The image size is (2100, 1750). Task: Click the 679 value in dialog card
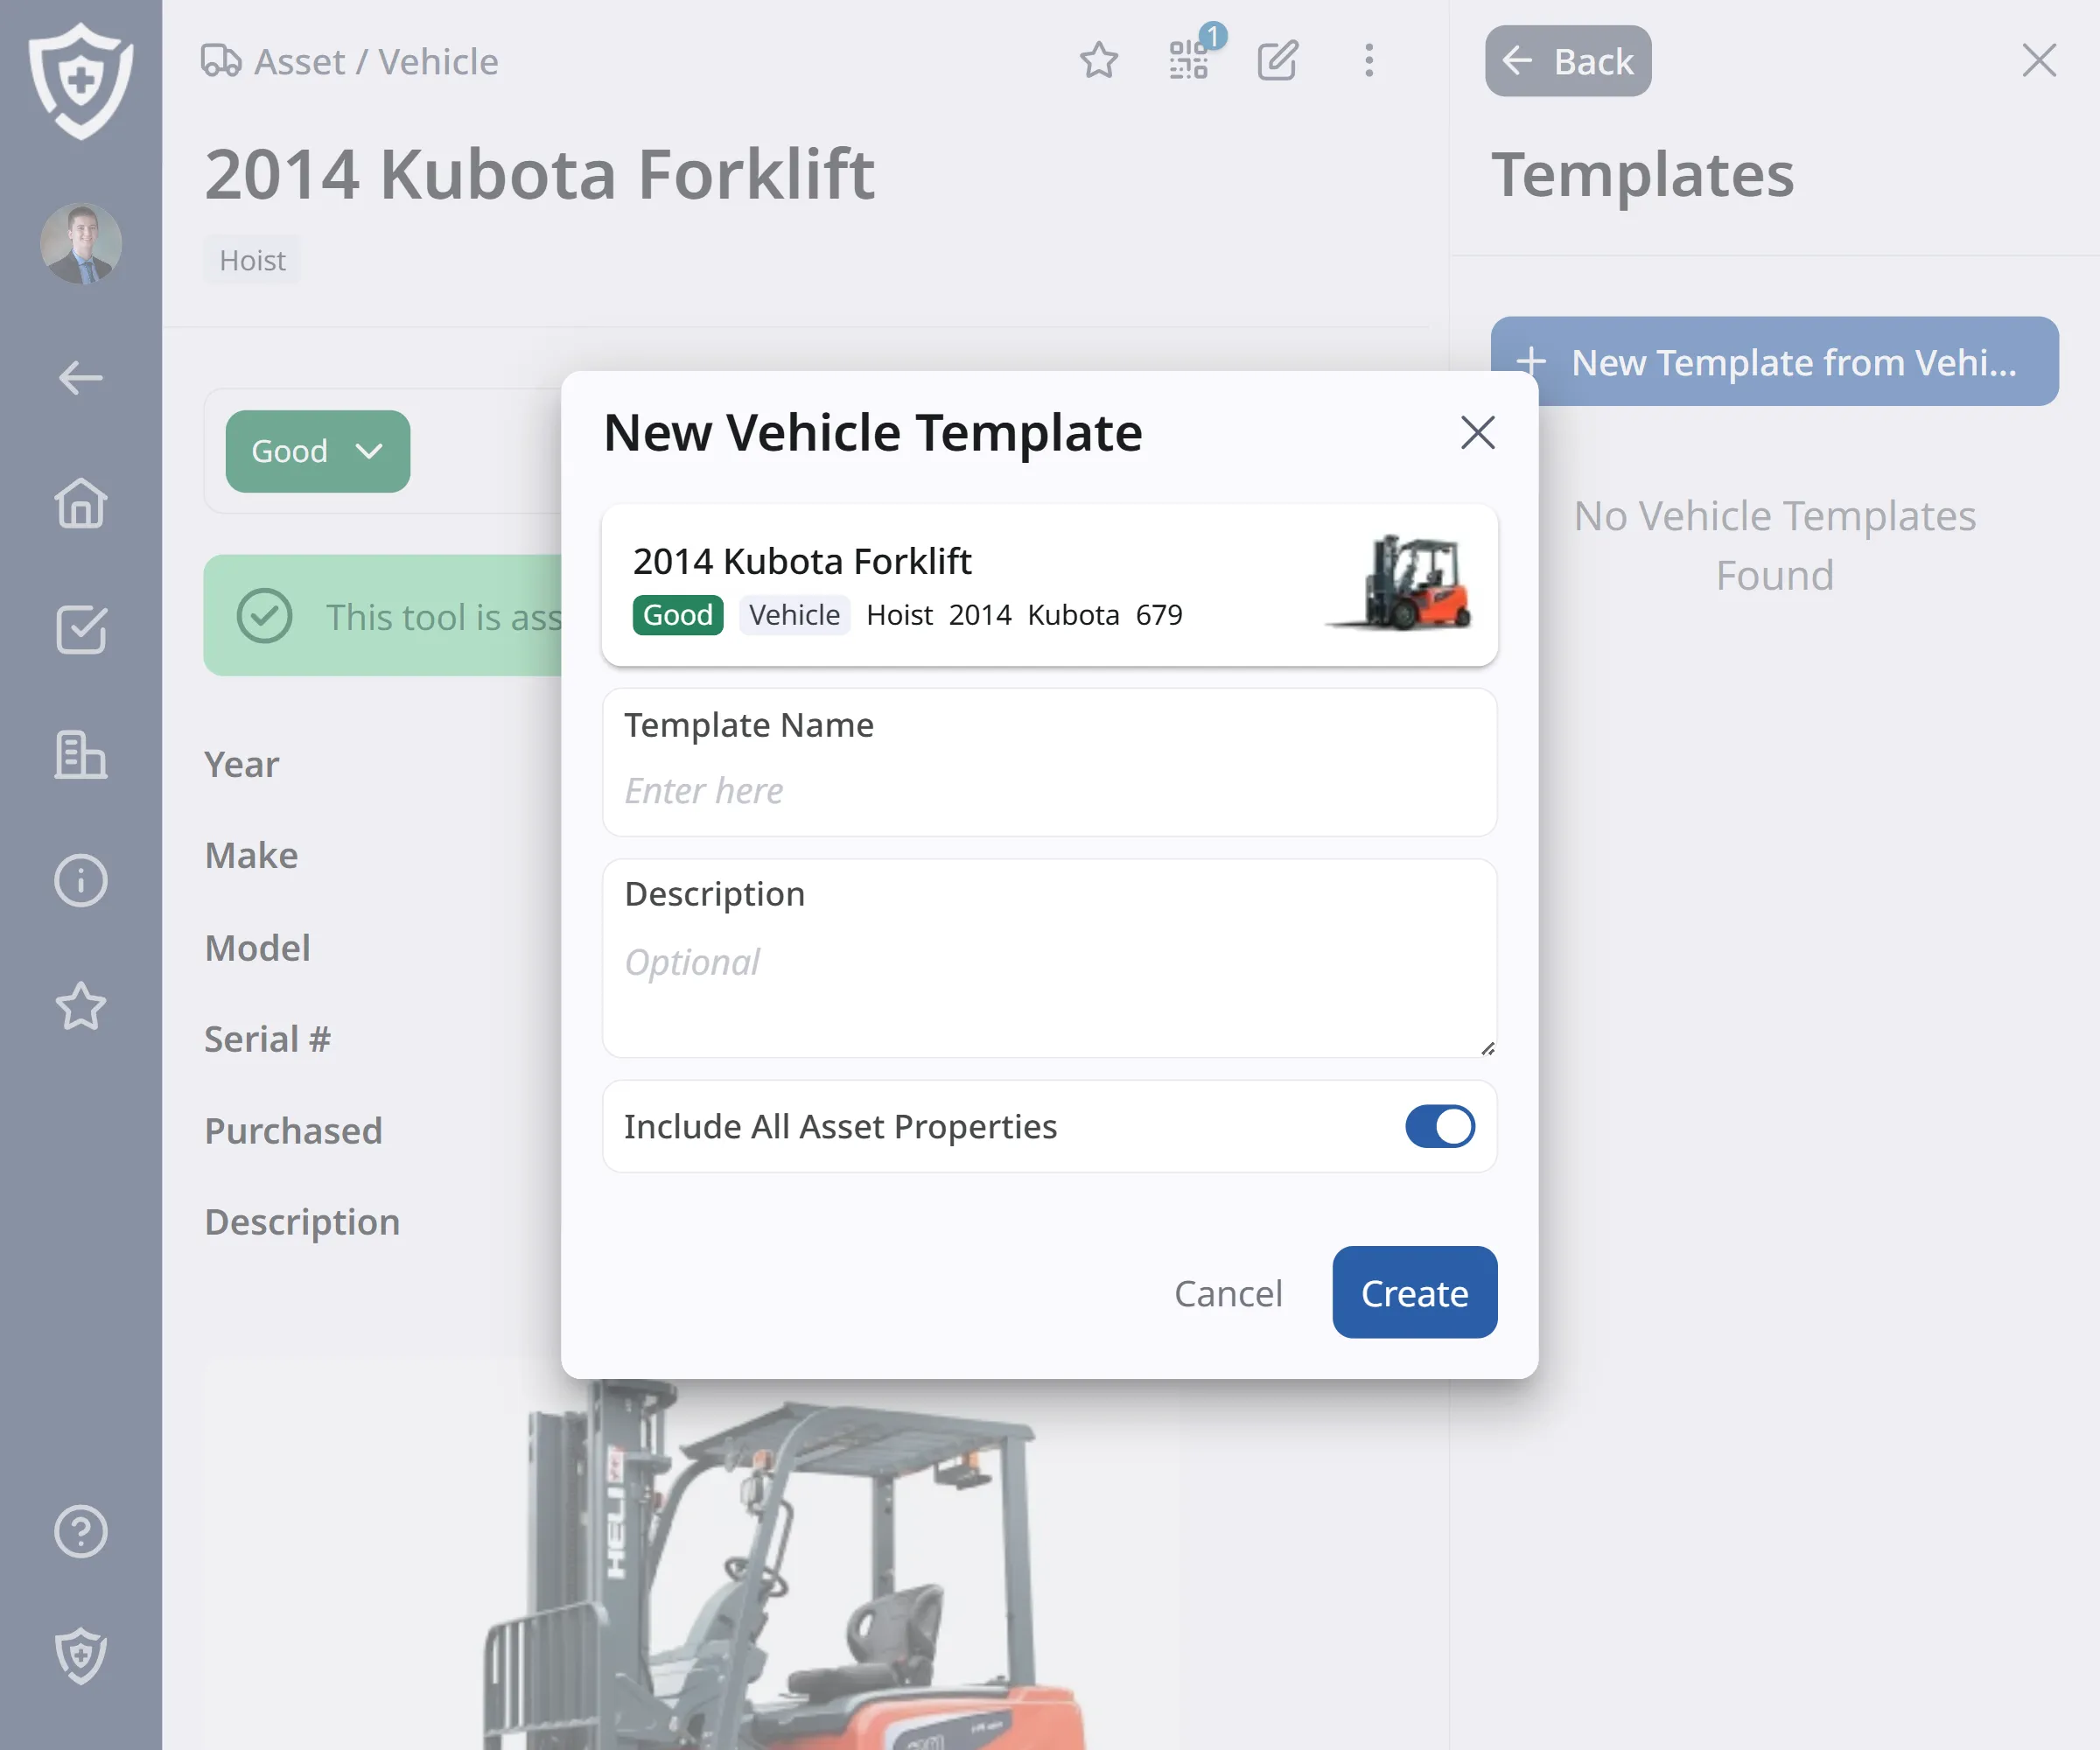coord(1159,615)
